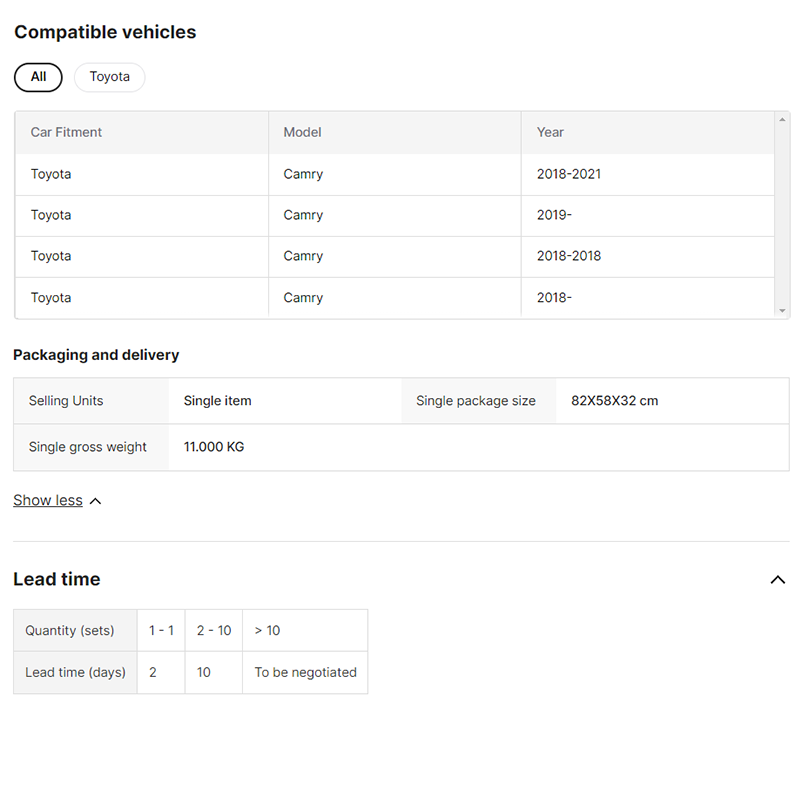This screenshot has width=800, height=800.
Task: Click the "Model" column header
Action: point(302,132)
